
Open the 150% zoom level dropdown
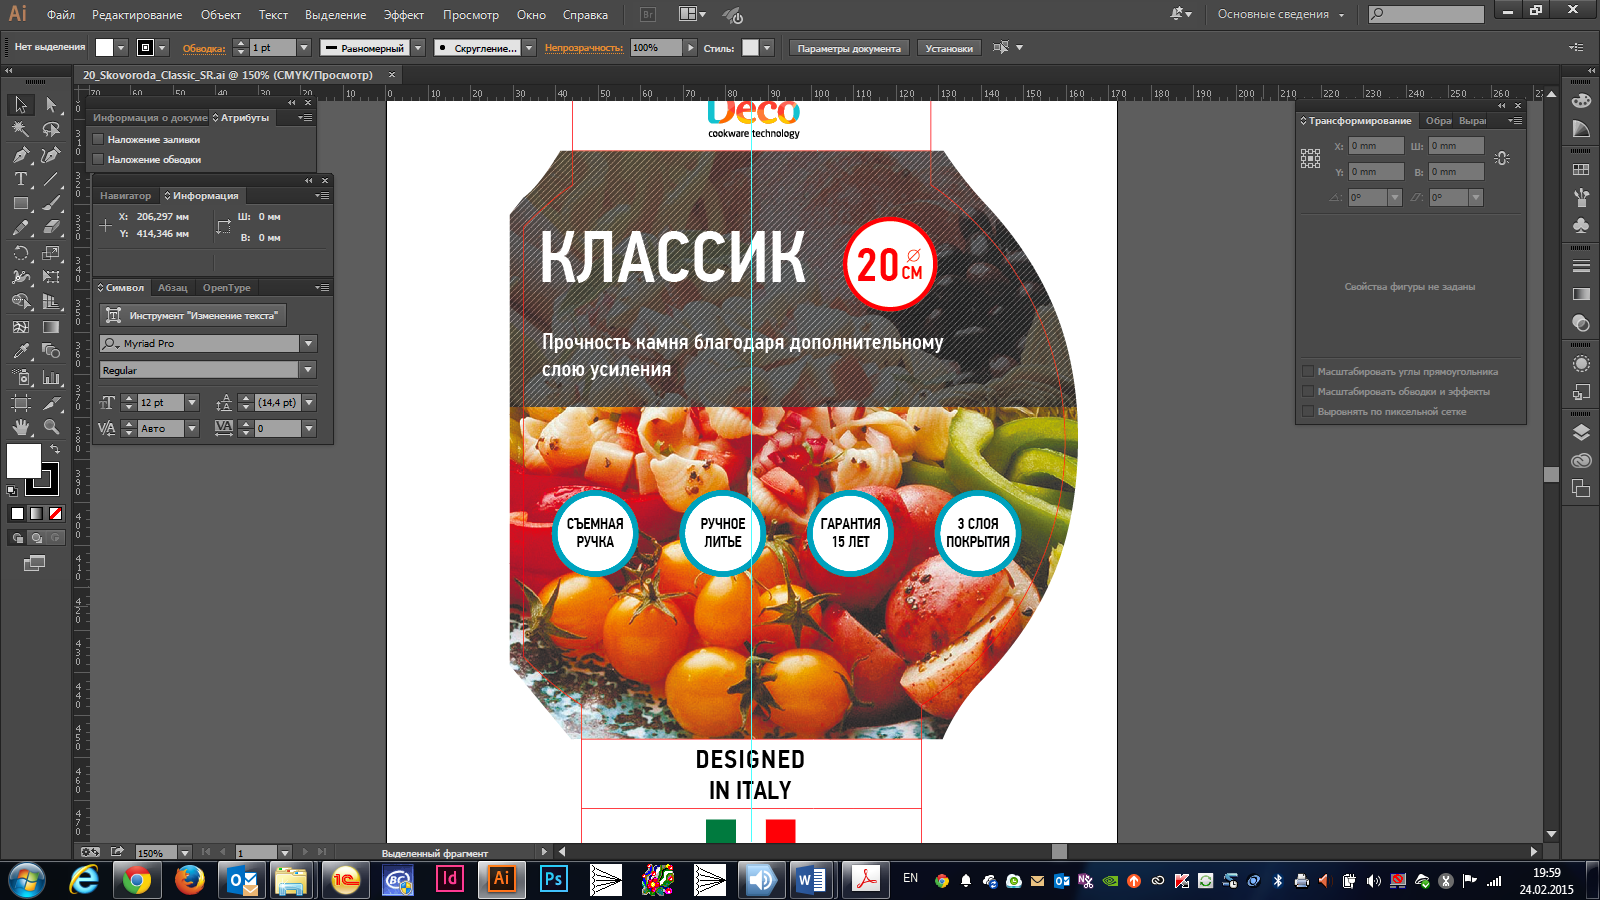(184, 853)
